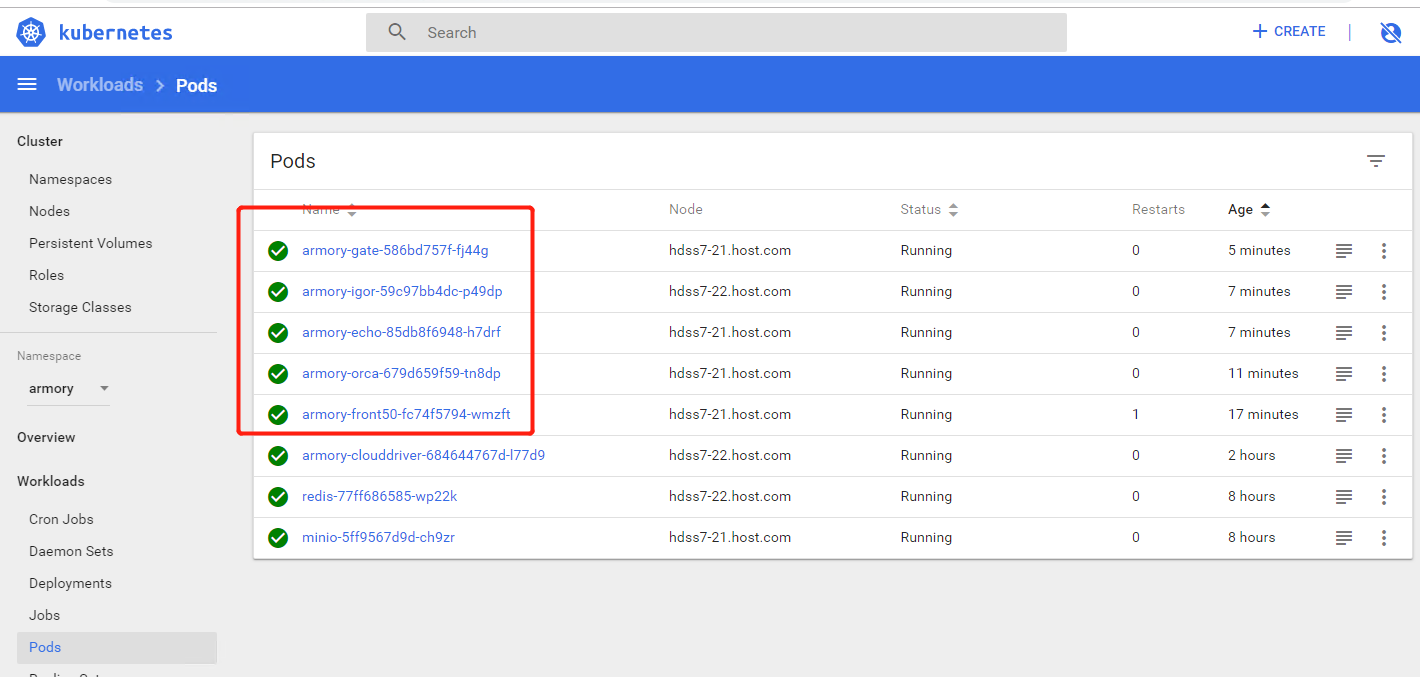This screenshot has height=677, width=1420.
Task: Click into the Search field
Action: tap(715, 32)
